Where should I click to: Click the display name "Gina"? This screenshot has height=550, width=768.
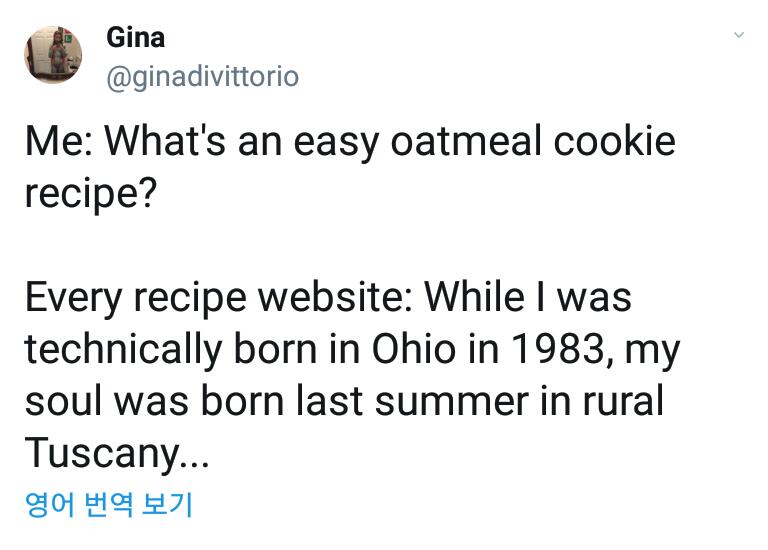pos(135,38)
